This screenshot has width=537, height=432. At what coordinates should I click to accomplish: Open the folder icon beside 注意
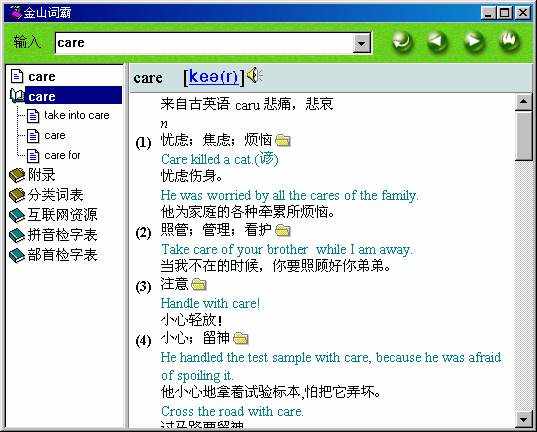tap(199, 284)
